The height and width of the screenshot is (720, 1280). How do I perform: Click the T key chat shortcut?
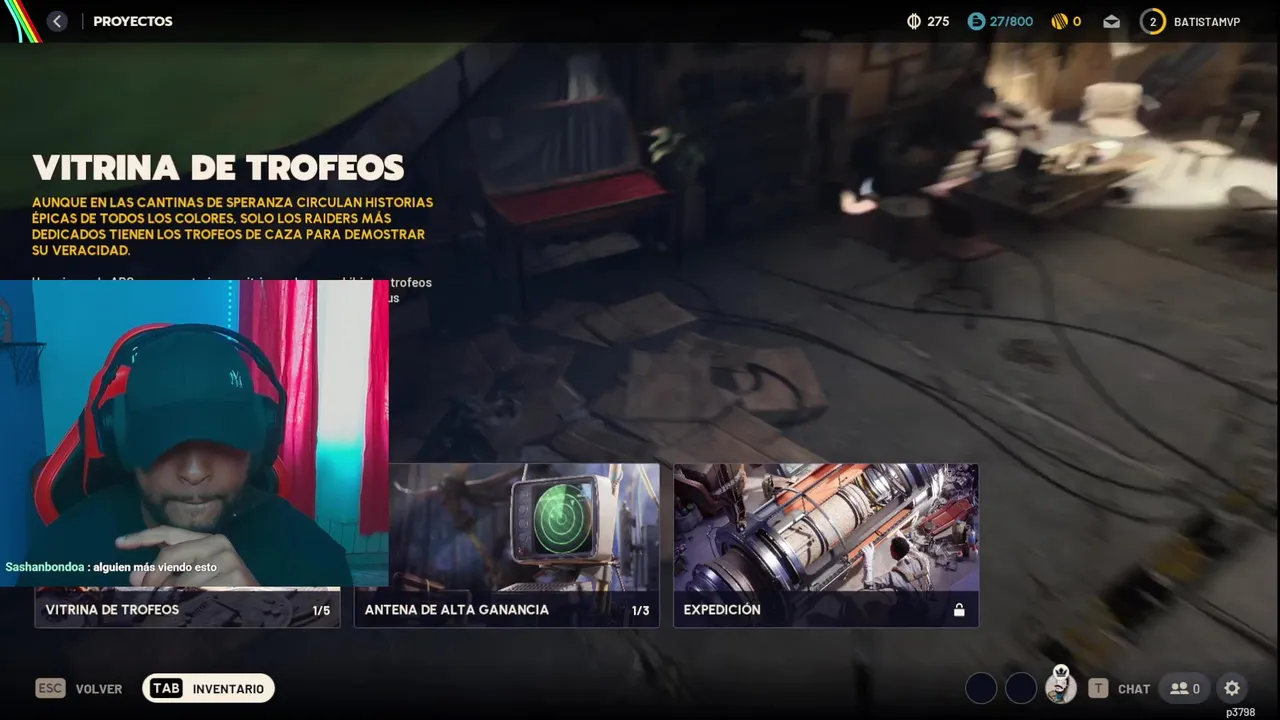click(1098, 688)
